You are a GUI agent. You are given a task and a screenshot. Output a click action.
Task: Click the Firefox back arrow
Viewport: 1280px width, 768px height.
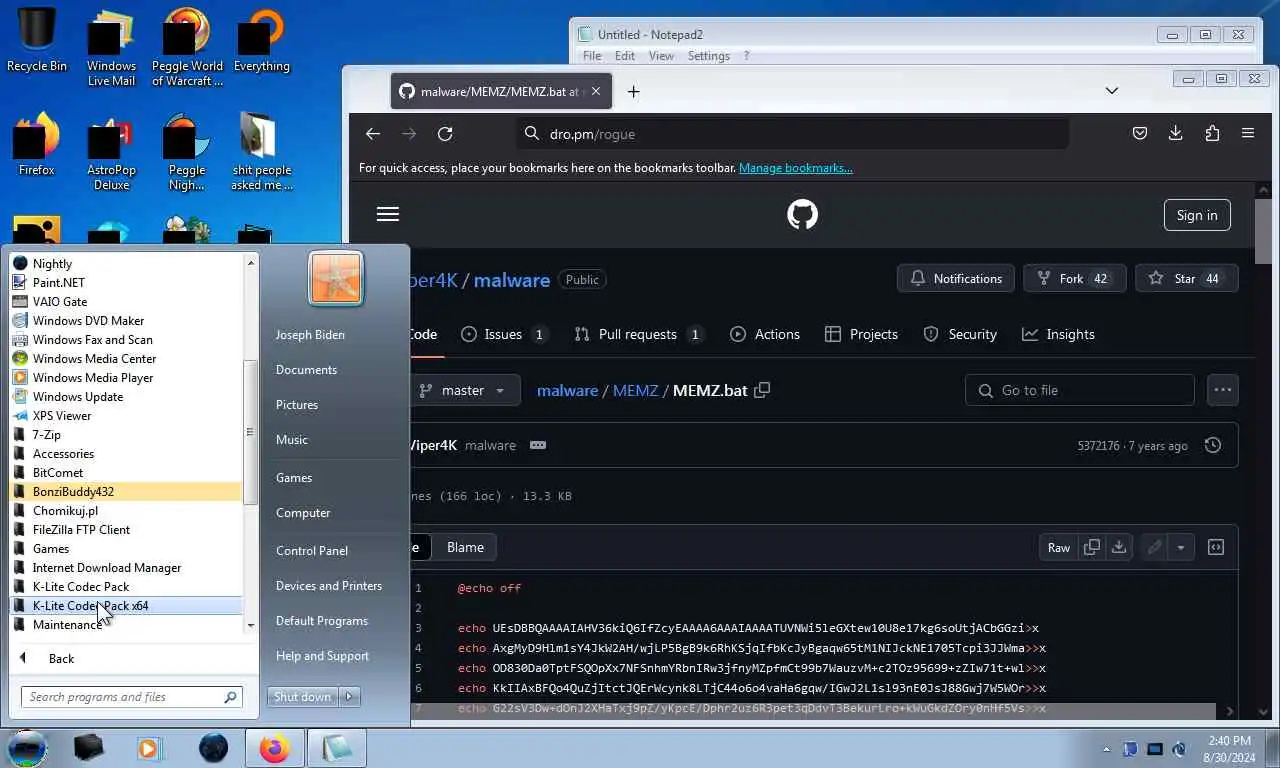coord(373,133)
